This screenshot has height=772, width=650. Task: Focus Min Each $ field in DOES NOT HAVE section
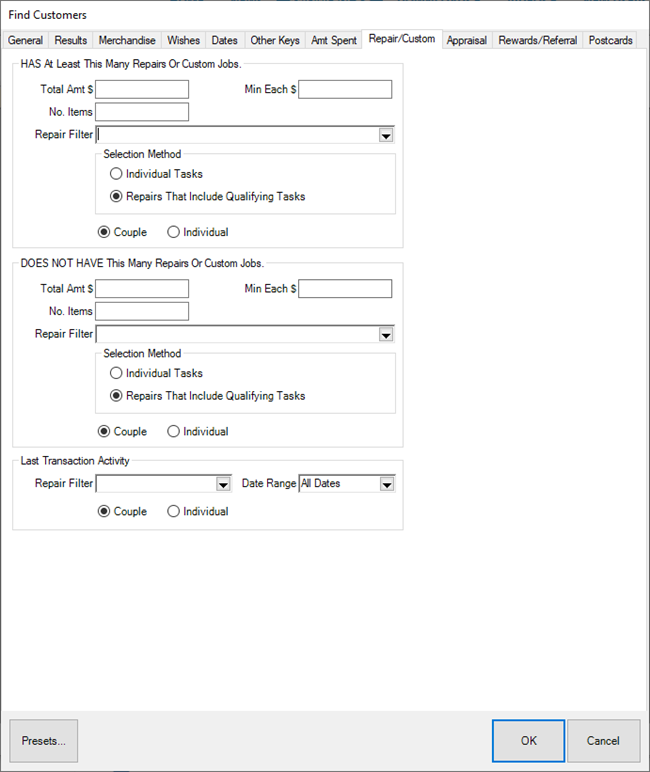(345, 289)
